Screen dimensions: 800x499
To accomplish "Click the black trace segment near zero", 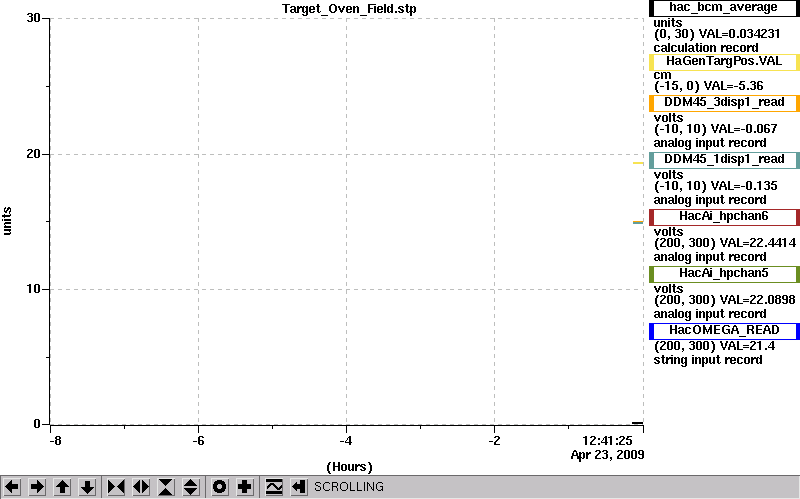I will coord(637,422).
